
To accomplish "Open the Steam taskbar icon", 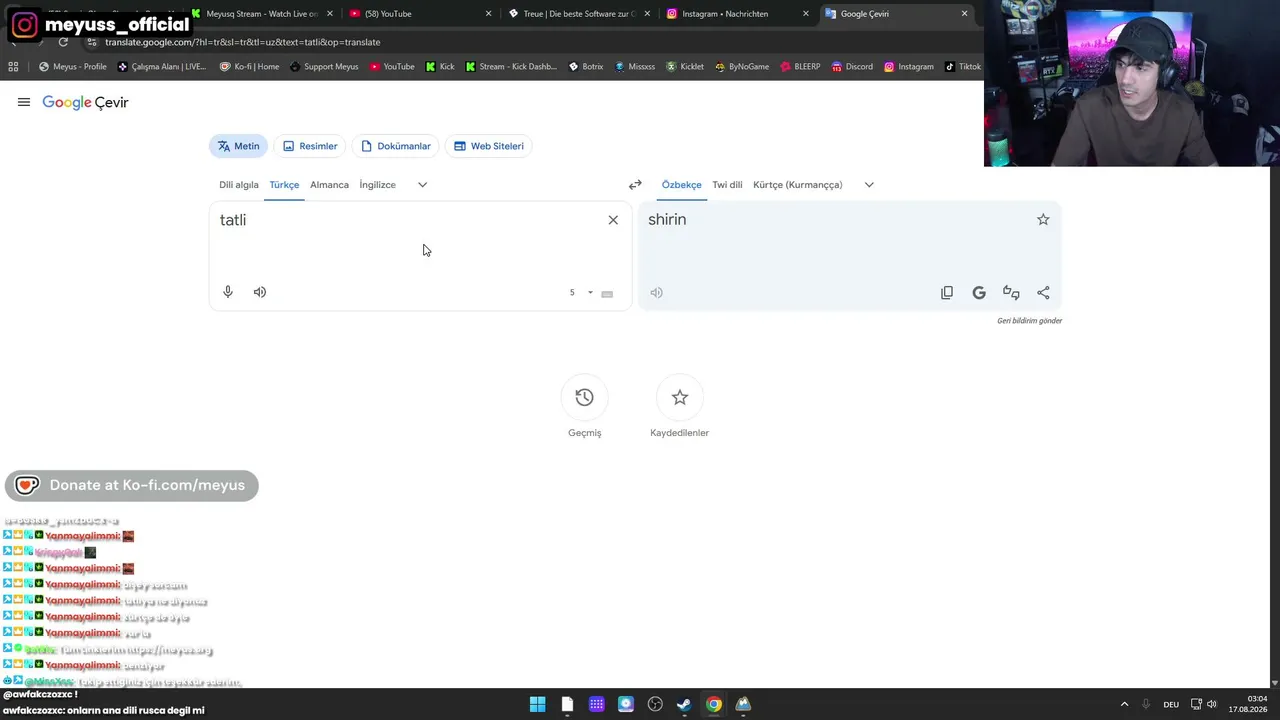I will click(x=684, y=704).
